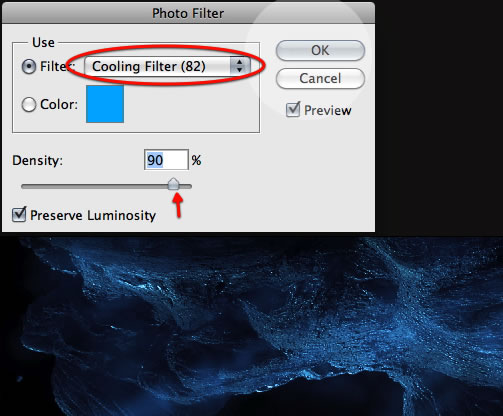Open the Cooling Filter (82) dropdown
The width and height of the screenshot is (503, 416).
click(x=167, y=66)
